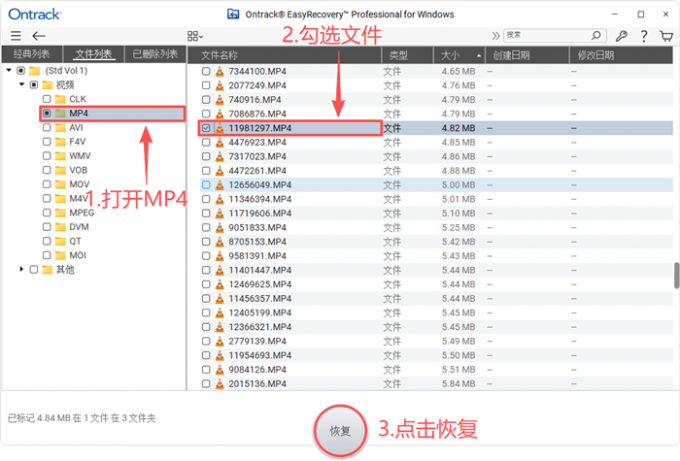This screenshot has width=680, height=461.
Task: Select file name 11456357.MP4
Action: tap(260, 298)
